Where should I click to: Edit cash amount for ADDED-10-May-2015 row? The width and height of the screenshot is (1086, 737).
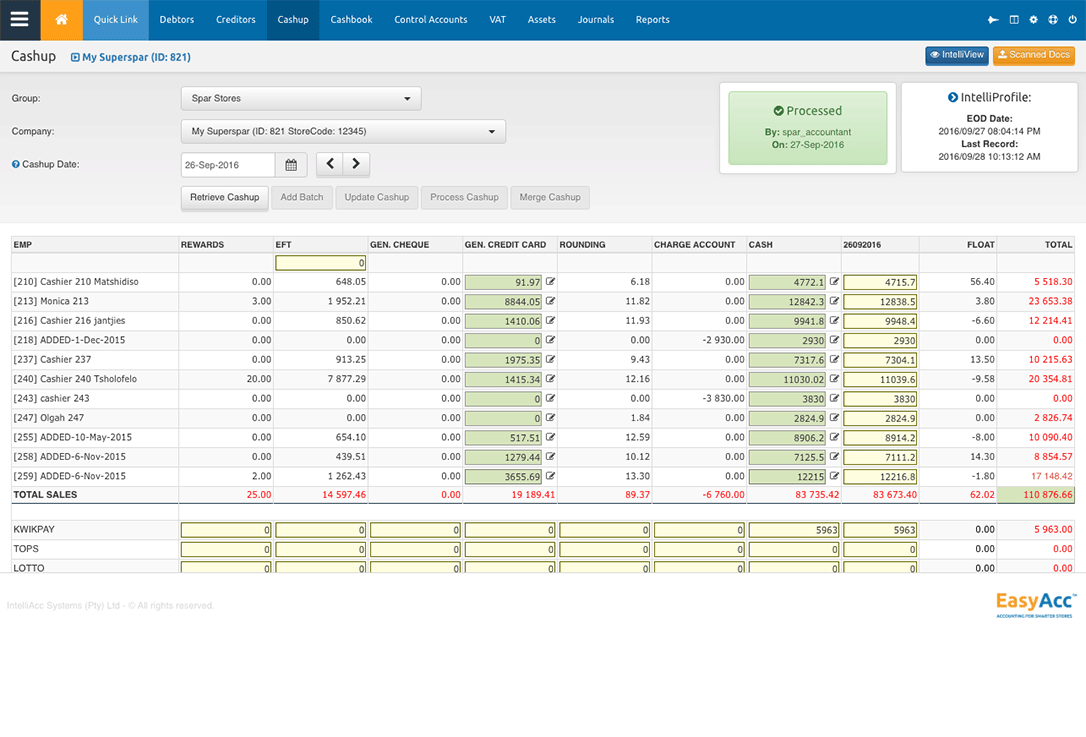pos(835,436)
